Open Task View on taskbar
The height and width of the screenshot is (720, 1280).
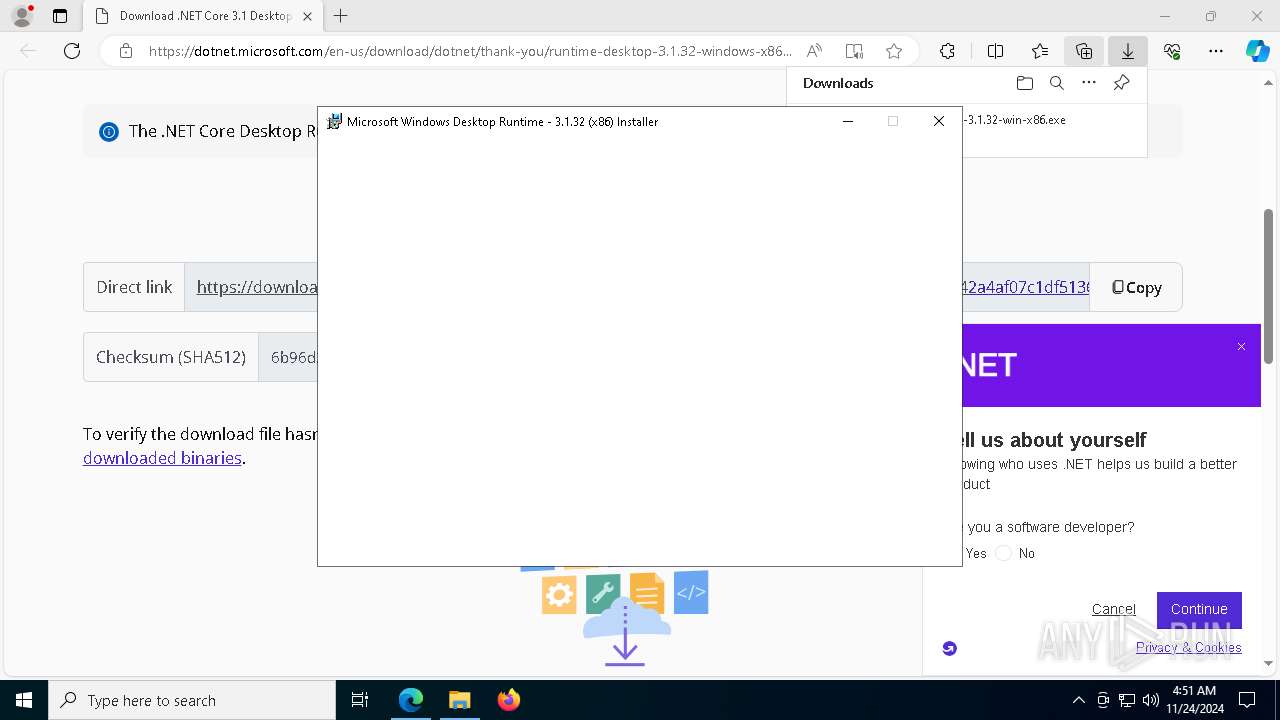[x=360, y=700]
